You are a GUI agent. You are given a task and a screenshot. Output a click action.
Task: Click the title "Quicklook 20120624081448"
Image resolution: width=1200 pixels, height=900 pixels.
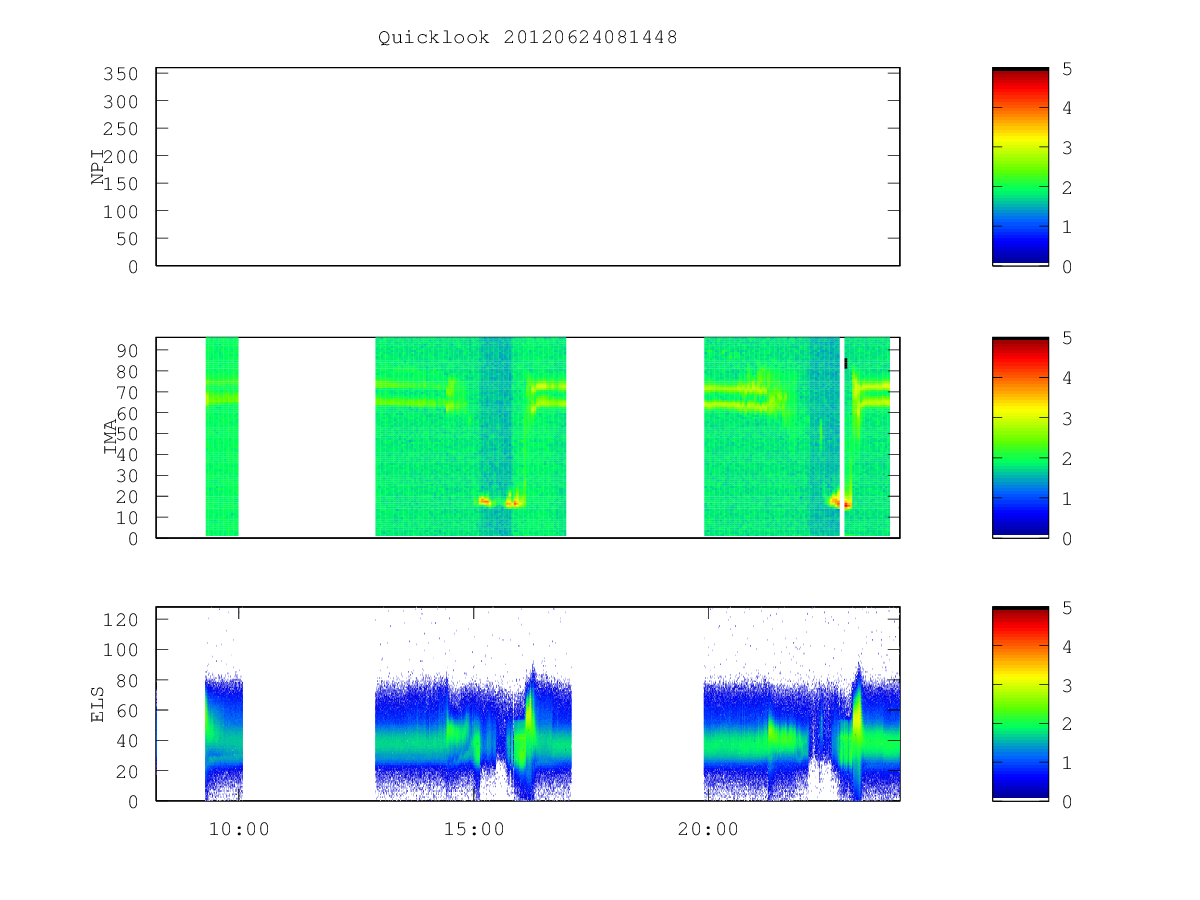pyautogui.click(x=528, y=38)
